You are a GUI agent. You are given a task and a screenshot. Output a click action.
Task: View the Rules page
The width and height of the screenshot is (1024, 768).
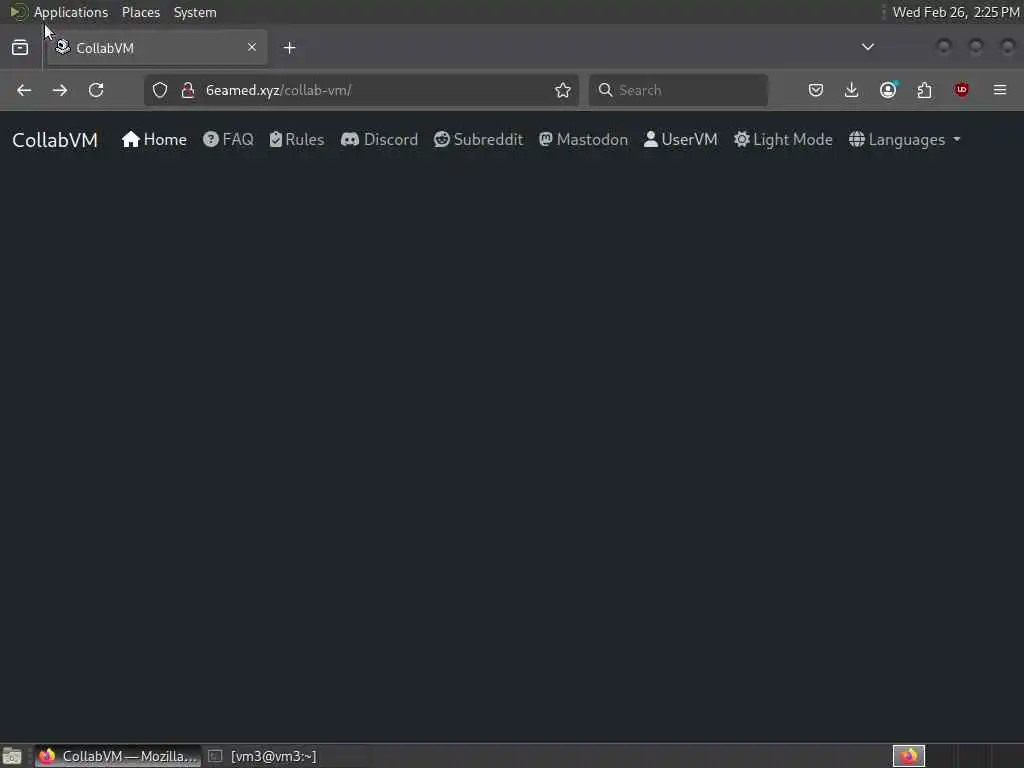point(297,140)
